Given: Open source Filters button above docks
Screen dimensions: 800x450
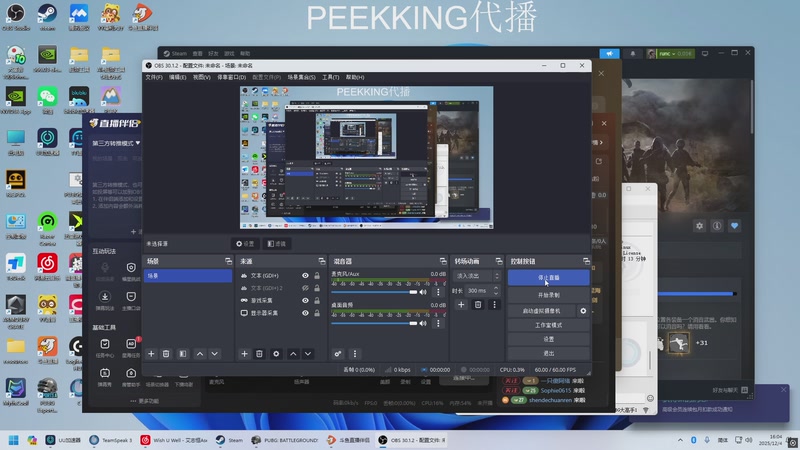Looking at the screenshot, I should pyautogui.click(x=277, y=244).
